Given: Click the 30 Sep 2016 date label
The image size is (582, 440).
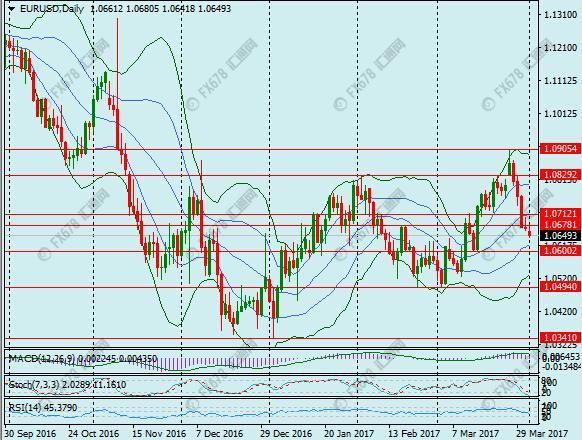Looking at the screenshot, I should (x=30, y=433).
